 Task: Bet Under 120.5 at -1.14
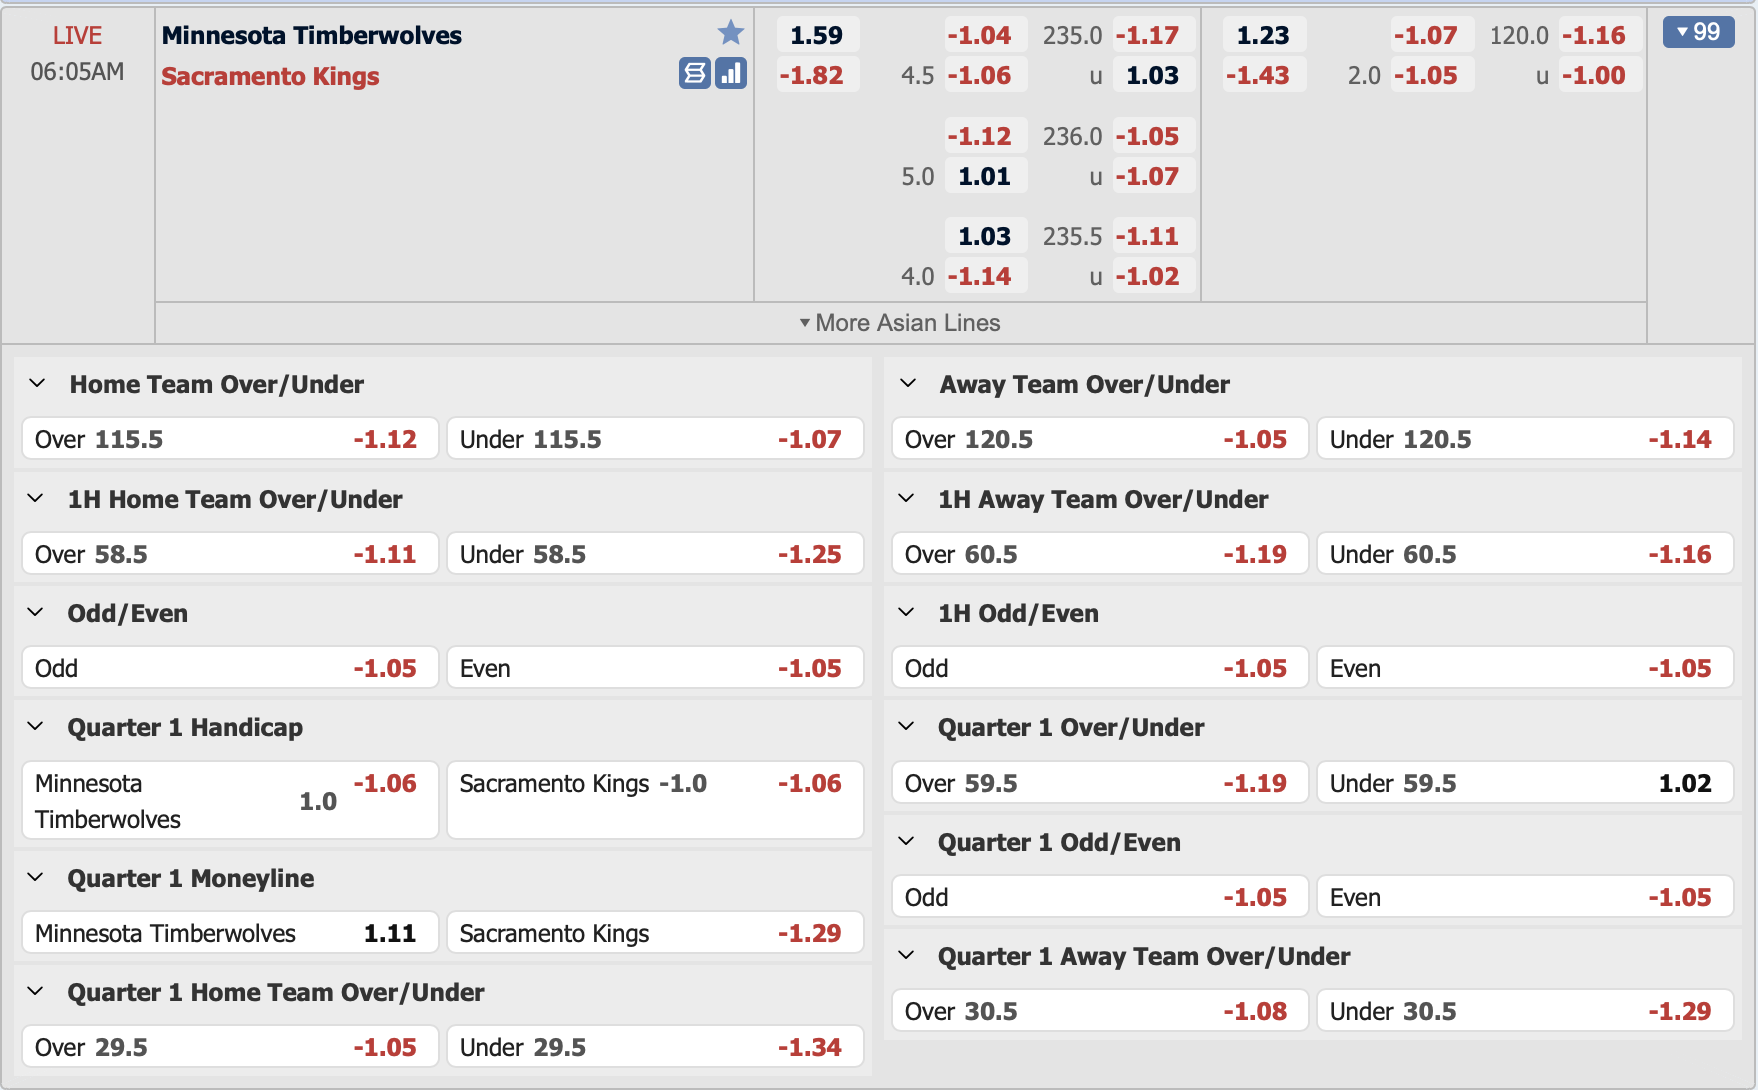click(x=1525, y=439)
